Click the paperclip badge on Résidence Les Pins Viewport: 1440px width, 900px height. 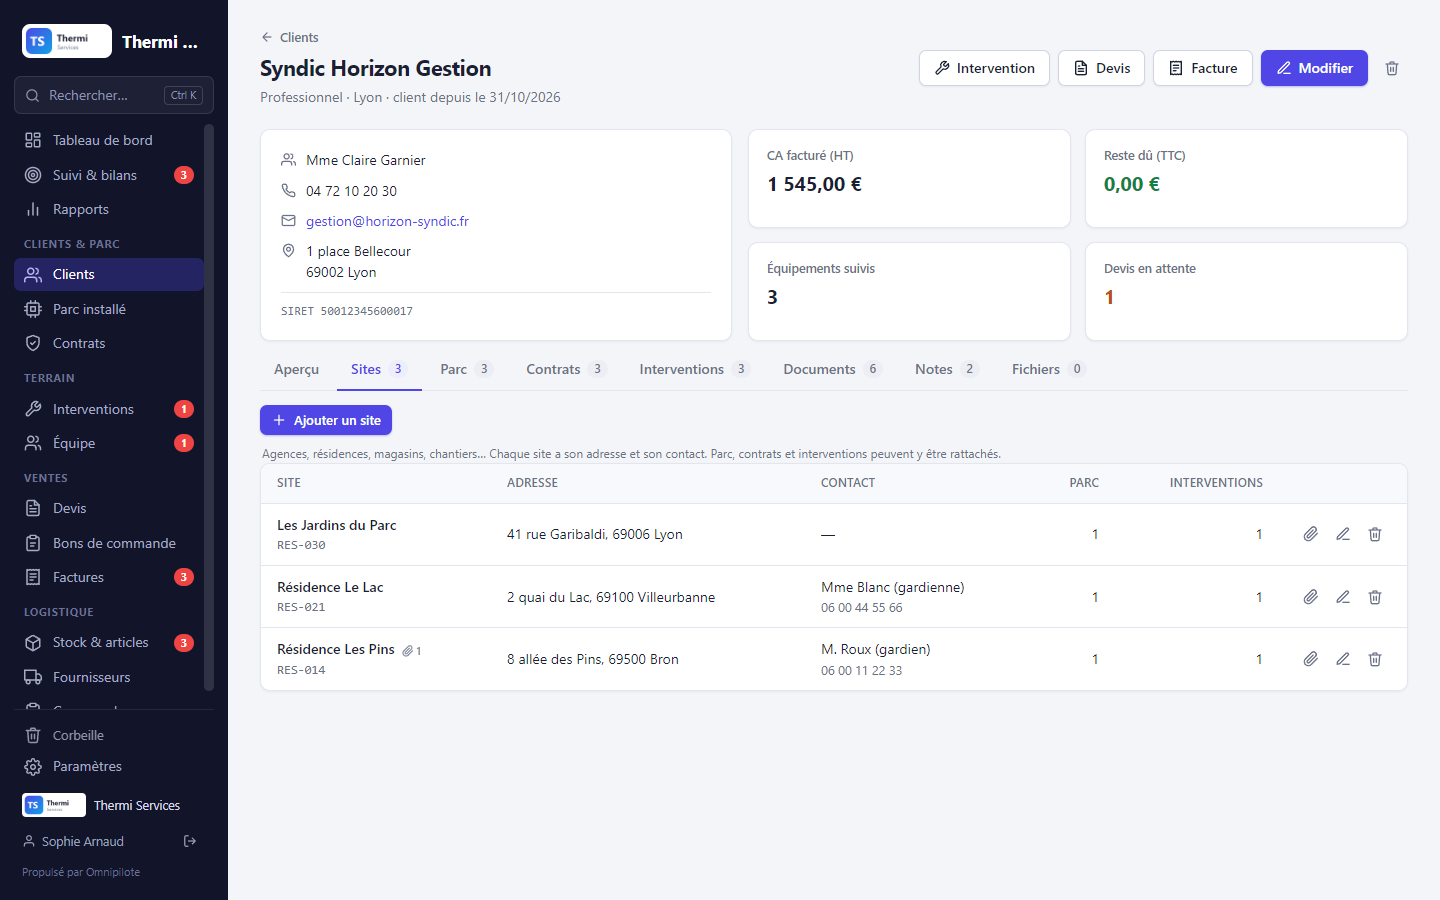tap(412, 651)
